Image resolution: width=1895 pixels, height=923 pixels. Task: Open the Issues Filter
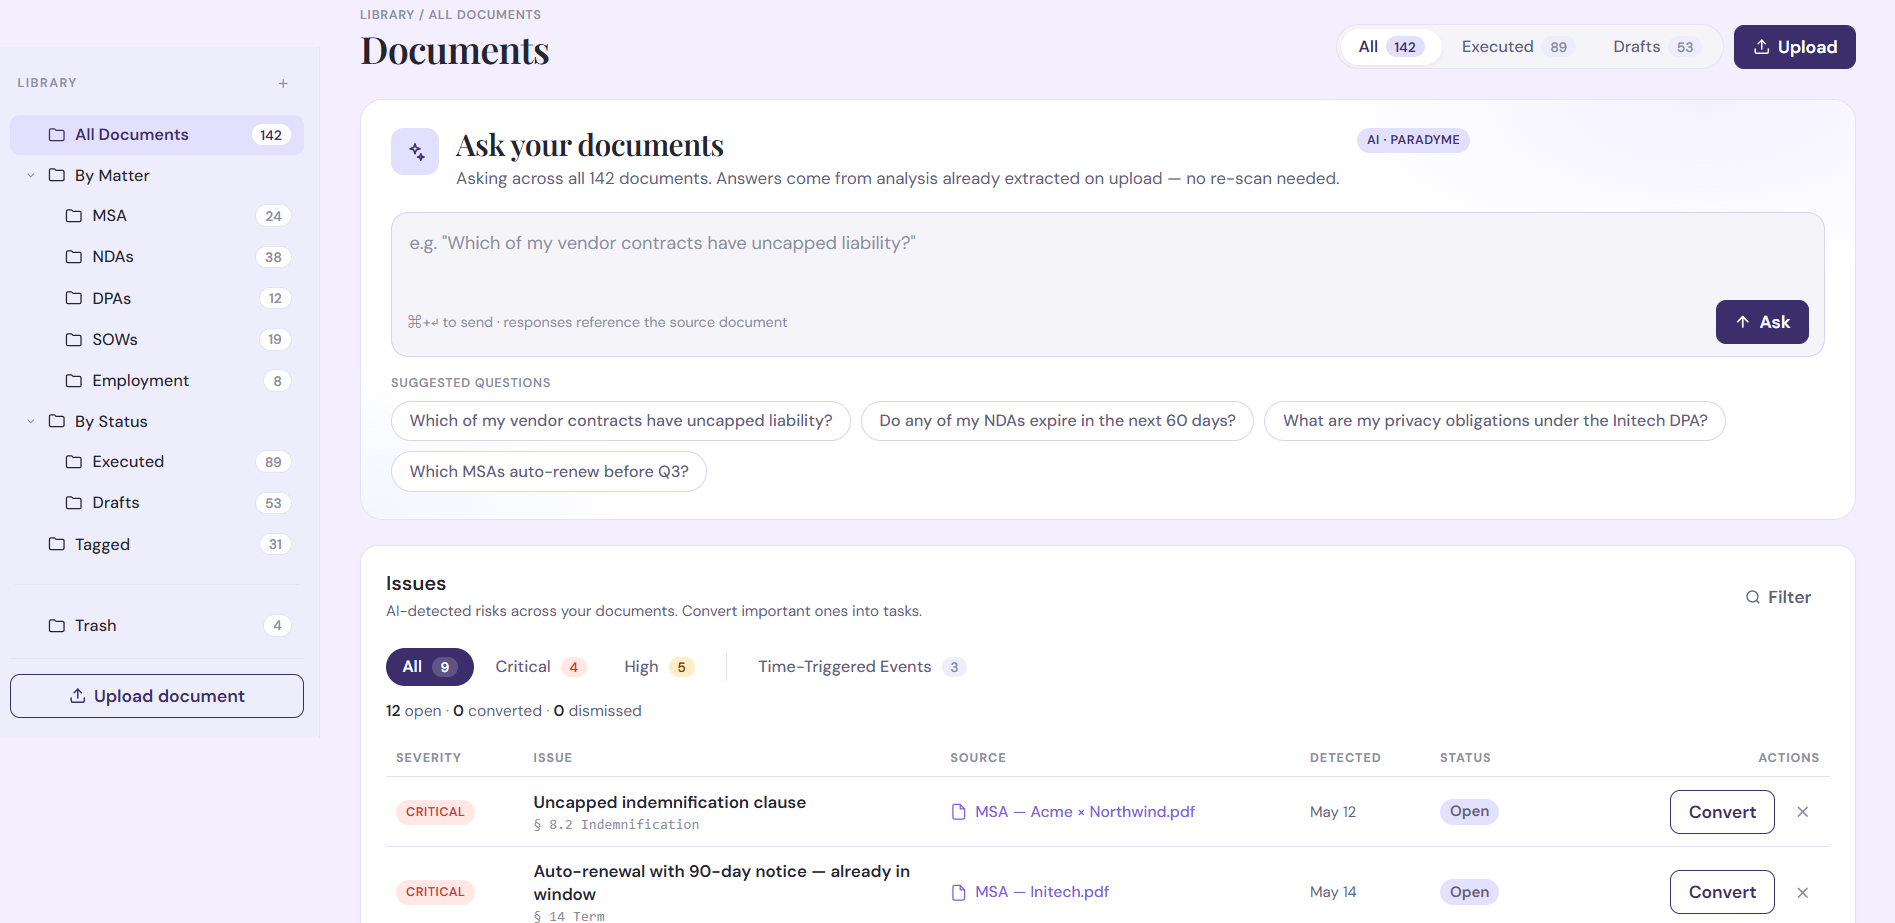point(1778,597)
